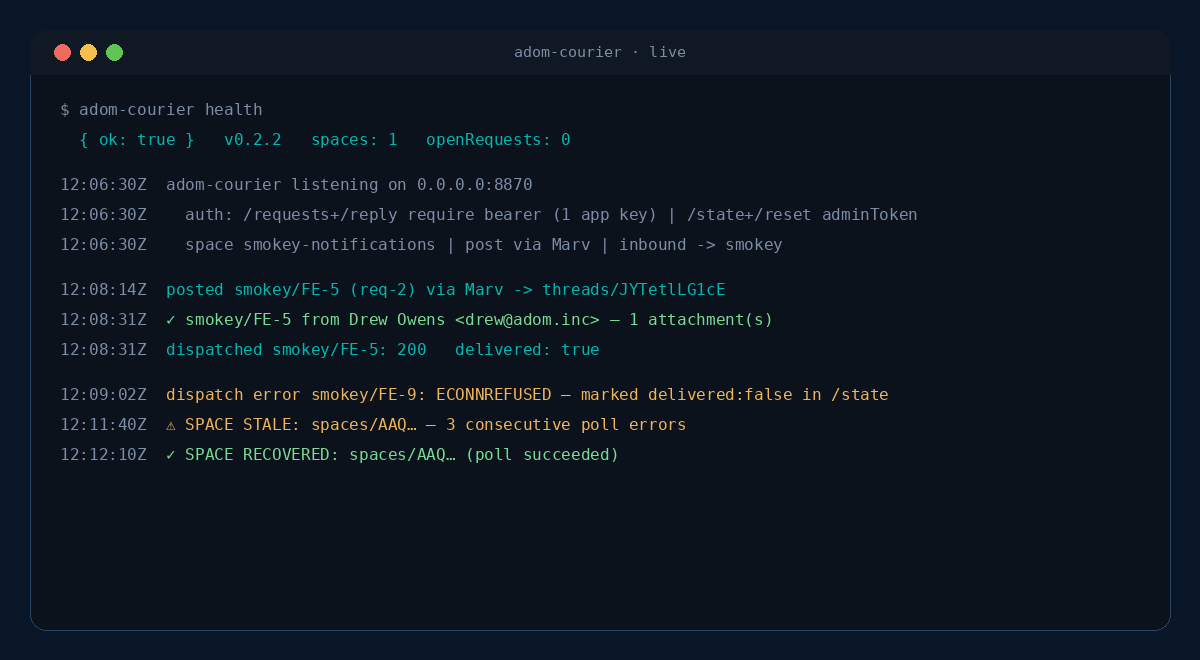This screenshot has height=660, width=1200.
Task: Click the timestamp '12:12:10Z'
Action: (x=103, y=455)
